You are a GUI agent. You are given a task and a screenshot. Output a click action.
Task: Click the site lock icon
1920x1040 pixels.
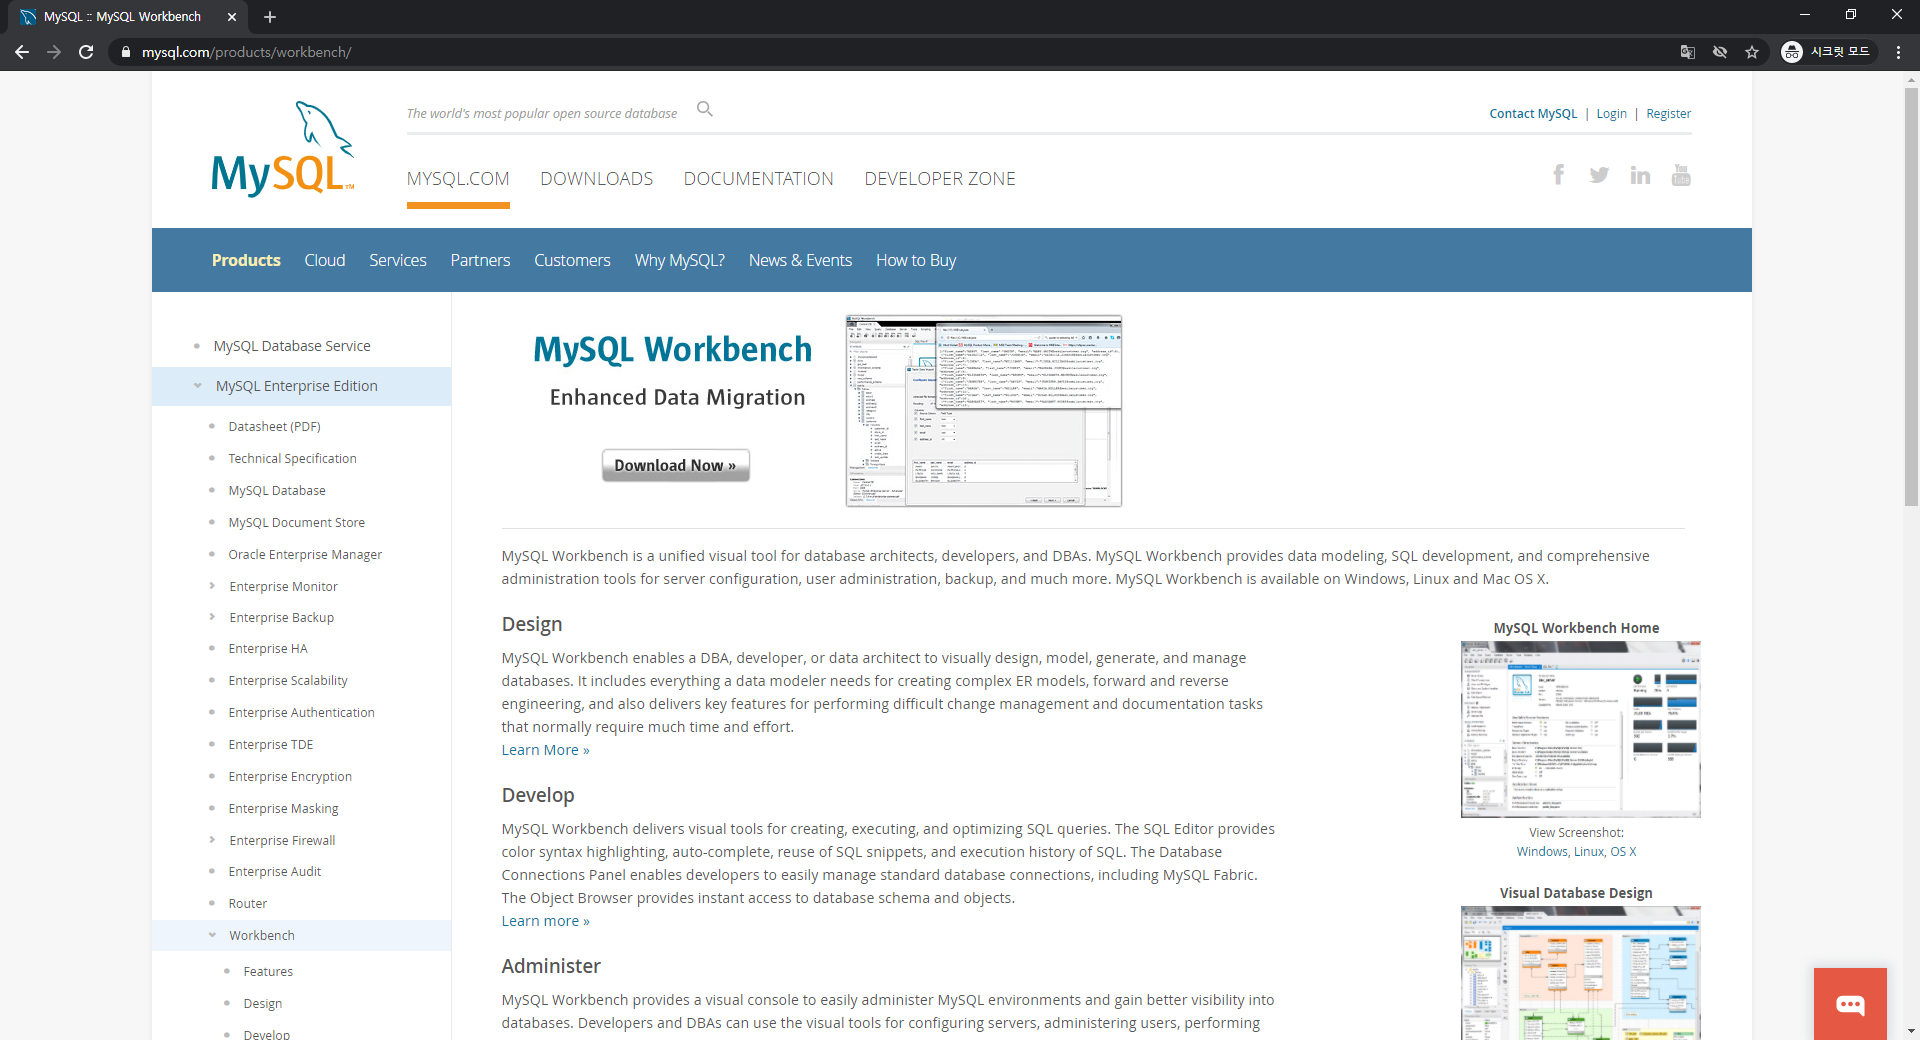pos(125,52)
